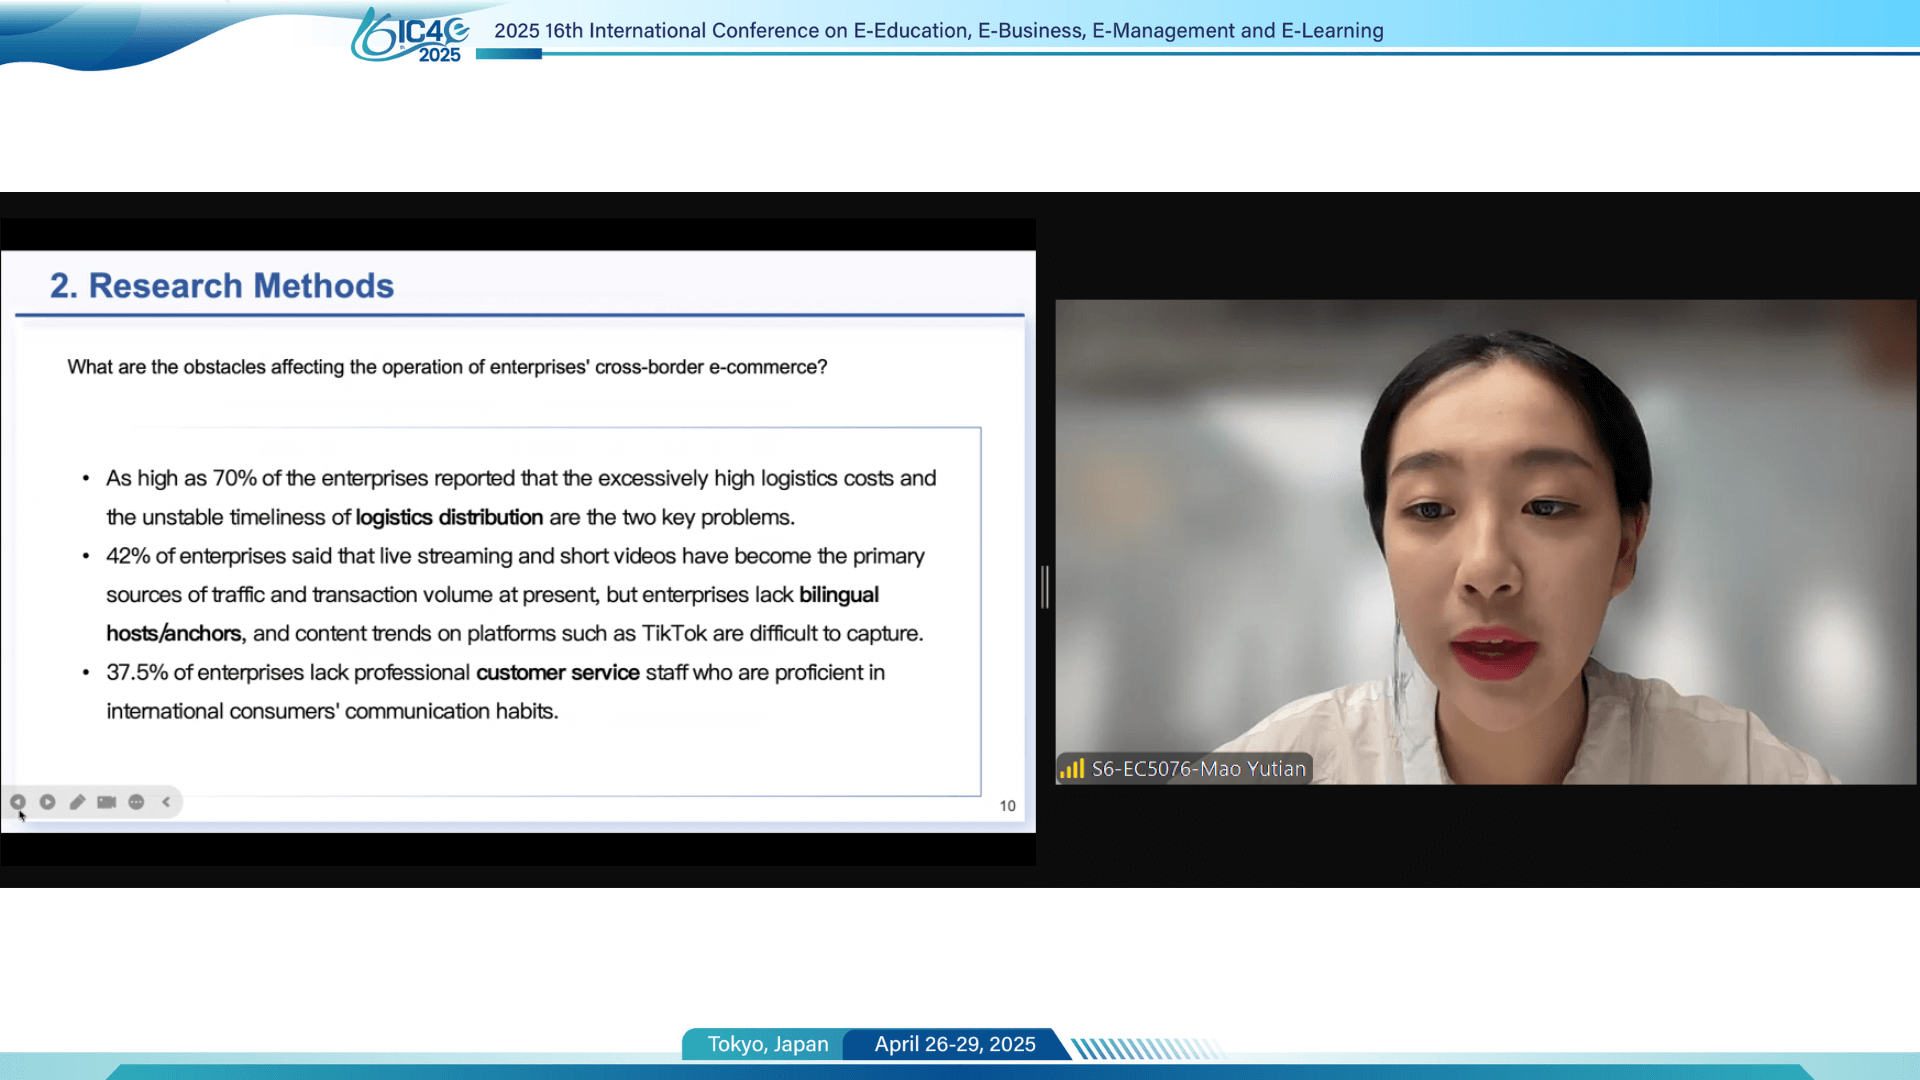Viewport: 1920px width, 1080px height.
Task: Click the slide title '2. Research Methods'
Action: point(222,286)
